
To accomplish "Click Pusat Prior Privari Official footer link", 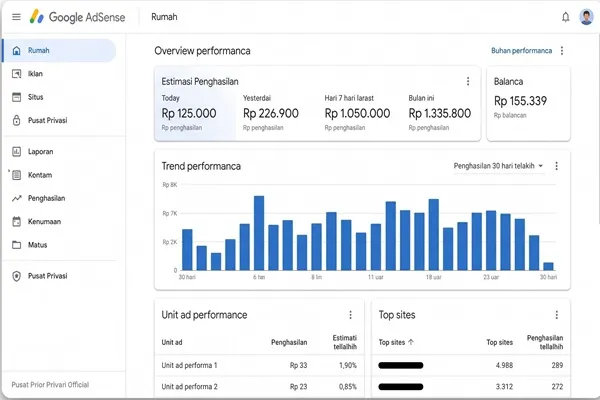I will coord(50,385).
